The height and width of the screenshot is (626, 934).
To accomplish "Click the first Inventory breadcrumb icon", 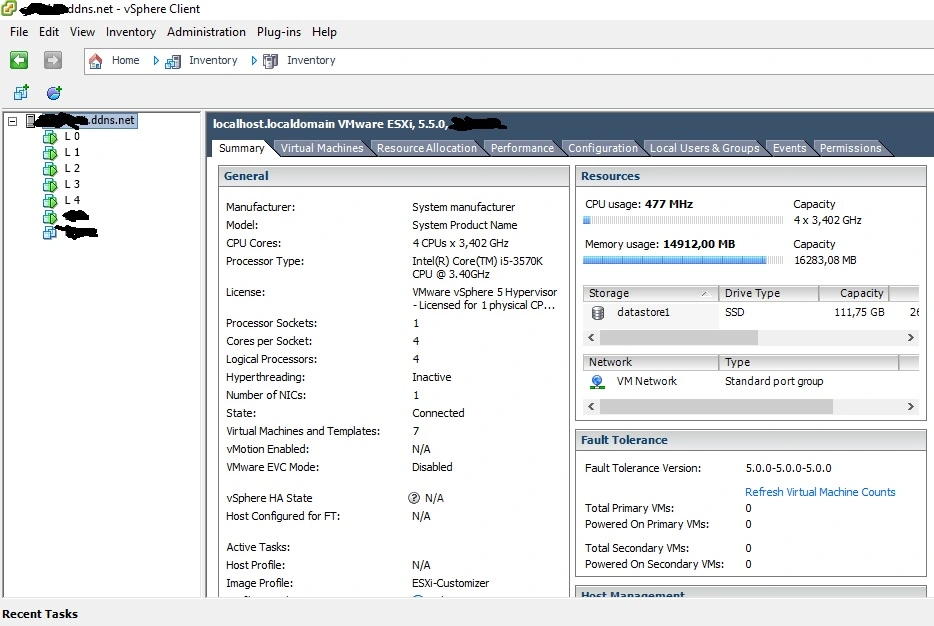I will coord(173,61).
